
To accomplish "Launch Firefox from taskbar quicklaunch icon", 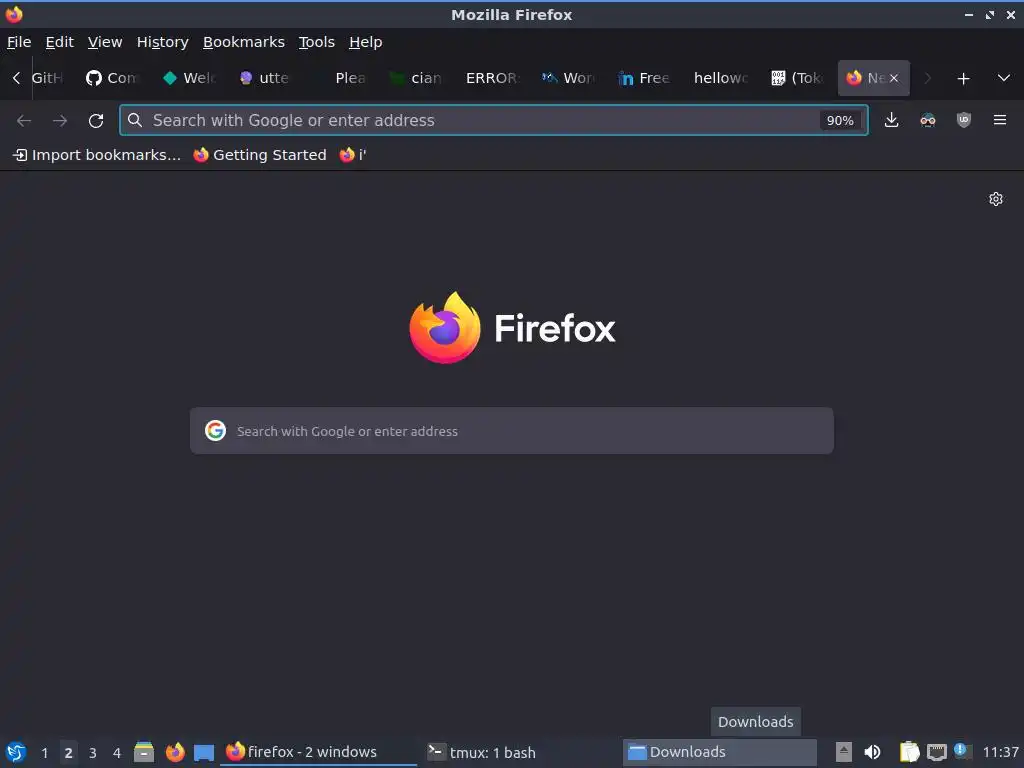I will click(x=175, y=752).
